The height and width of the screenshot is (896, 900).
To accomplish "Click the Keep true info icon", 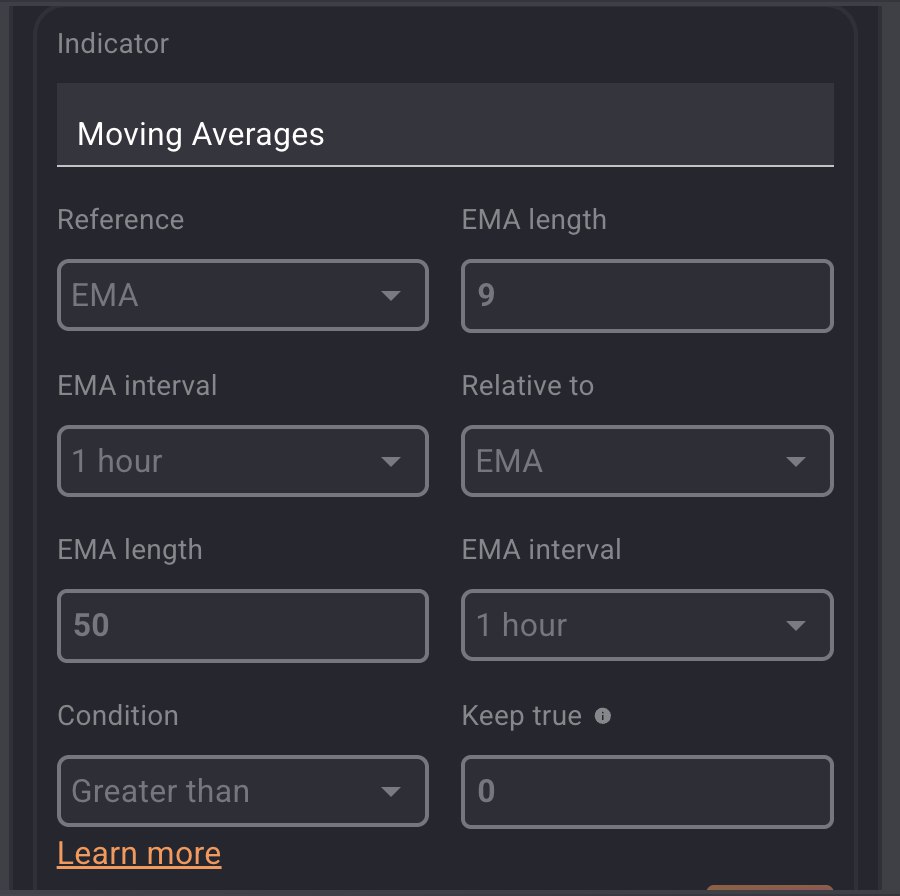I will click(x=602, y=716).
